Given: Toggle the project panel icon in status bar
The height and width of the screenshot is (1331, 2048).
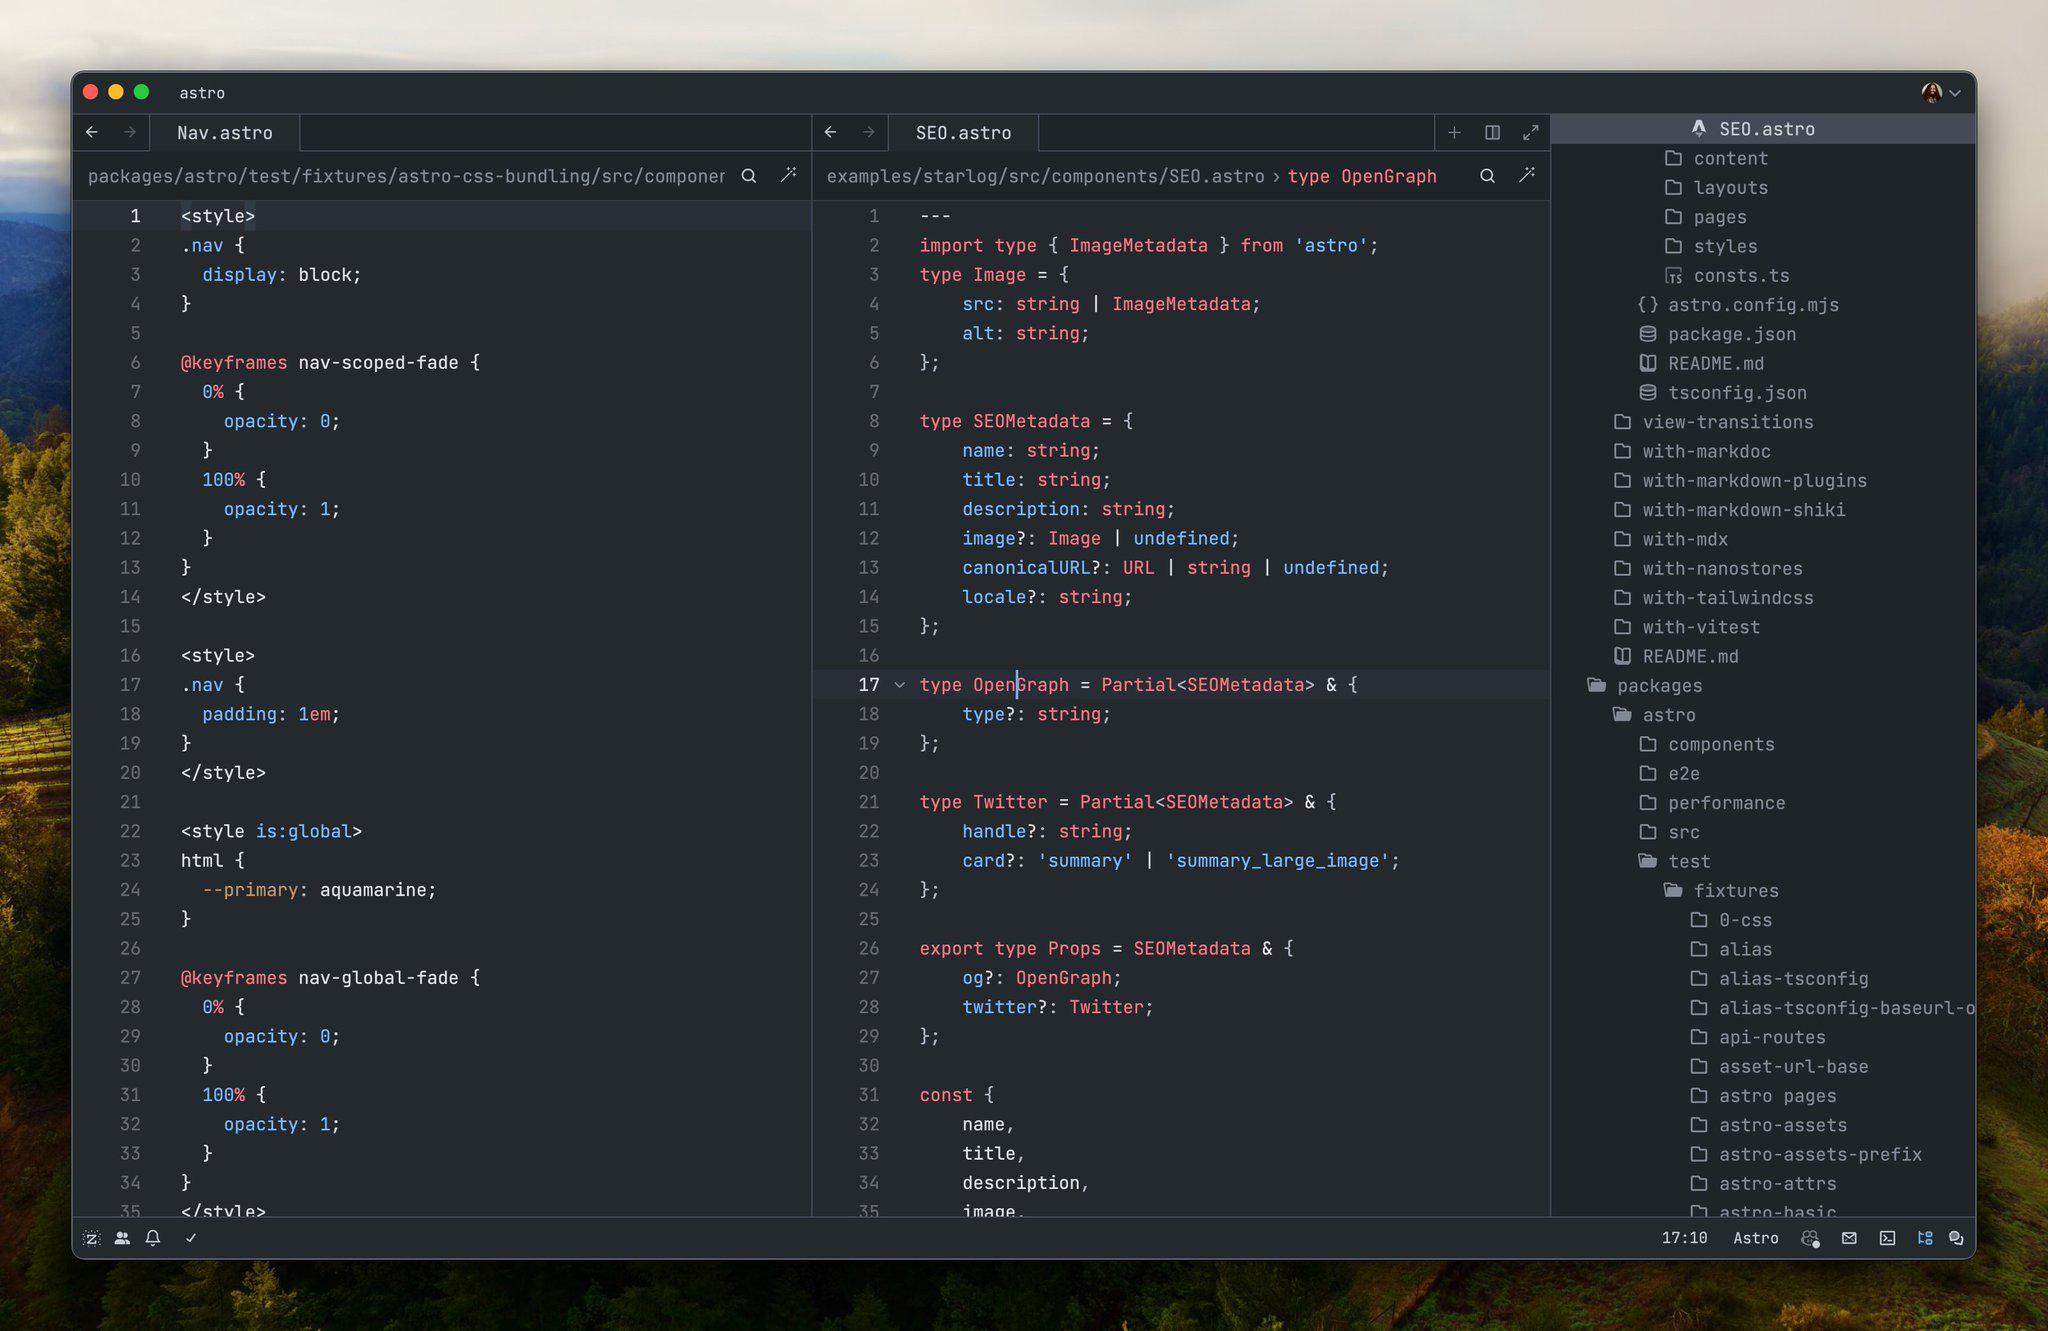Looking at the screenshot, I should (1926, 1238).
